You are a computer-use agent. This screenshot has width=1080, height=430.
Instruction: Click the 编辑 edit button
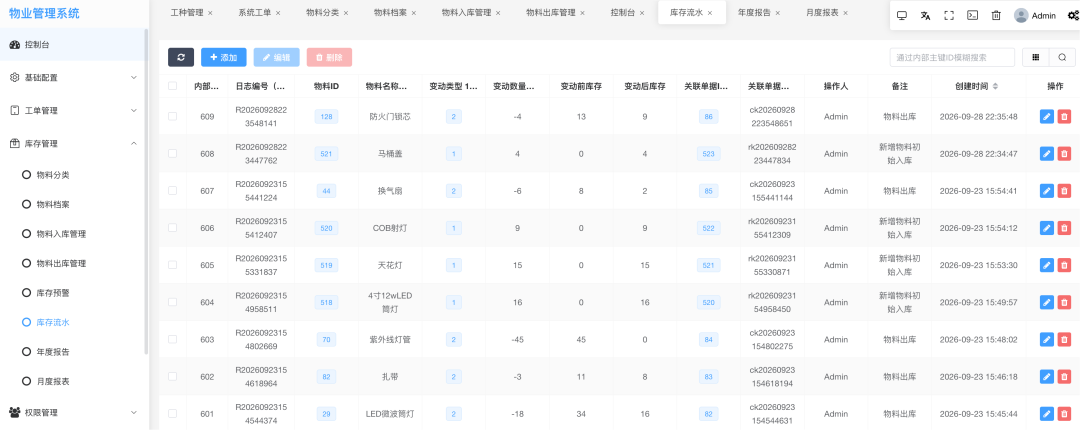coord(276,57)
